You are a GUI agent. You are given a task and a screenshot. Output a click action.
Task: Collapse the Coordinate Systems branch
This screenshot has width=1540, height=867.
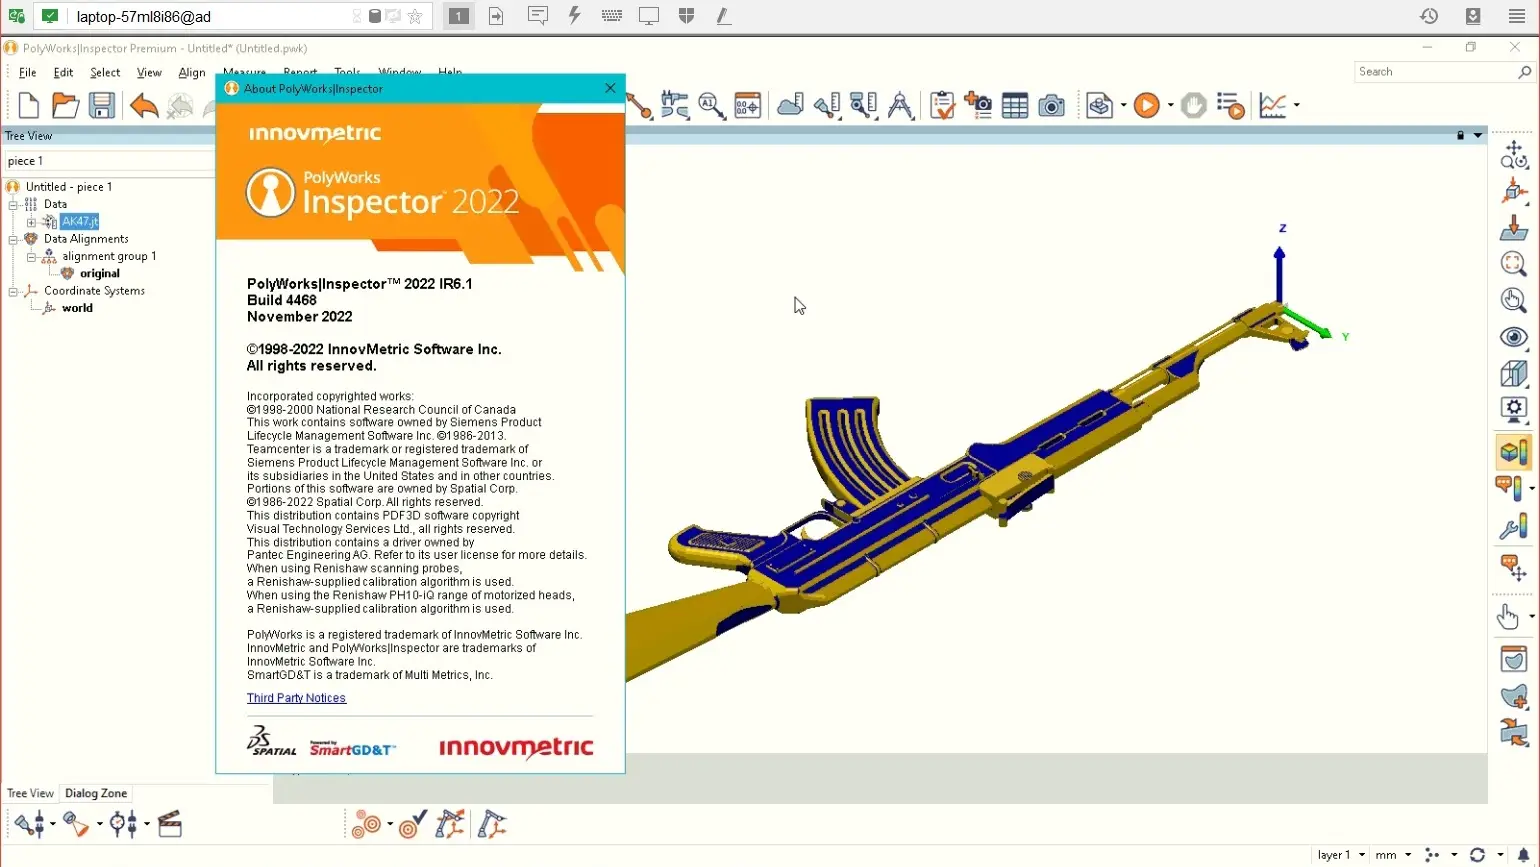click(x=14, y=291)
